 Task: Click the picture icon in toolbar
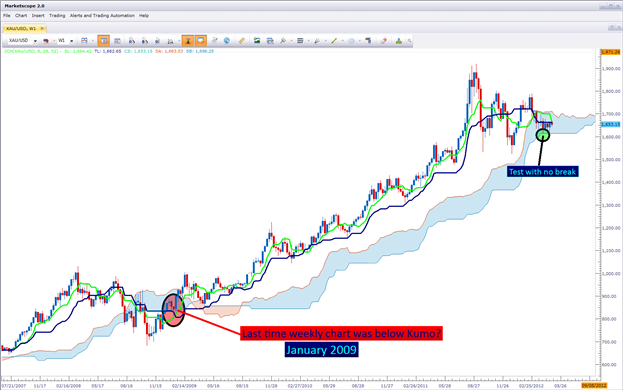(x=257, y=41)
